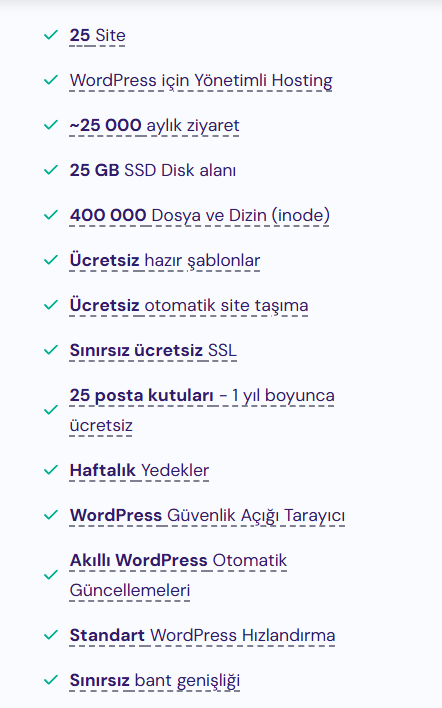442x708 pixels.
Task: Click the checkmark beside Akıllı WordPress Otomatik Güncellemeleri
Action: (x=51, y=575)
